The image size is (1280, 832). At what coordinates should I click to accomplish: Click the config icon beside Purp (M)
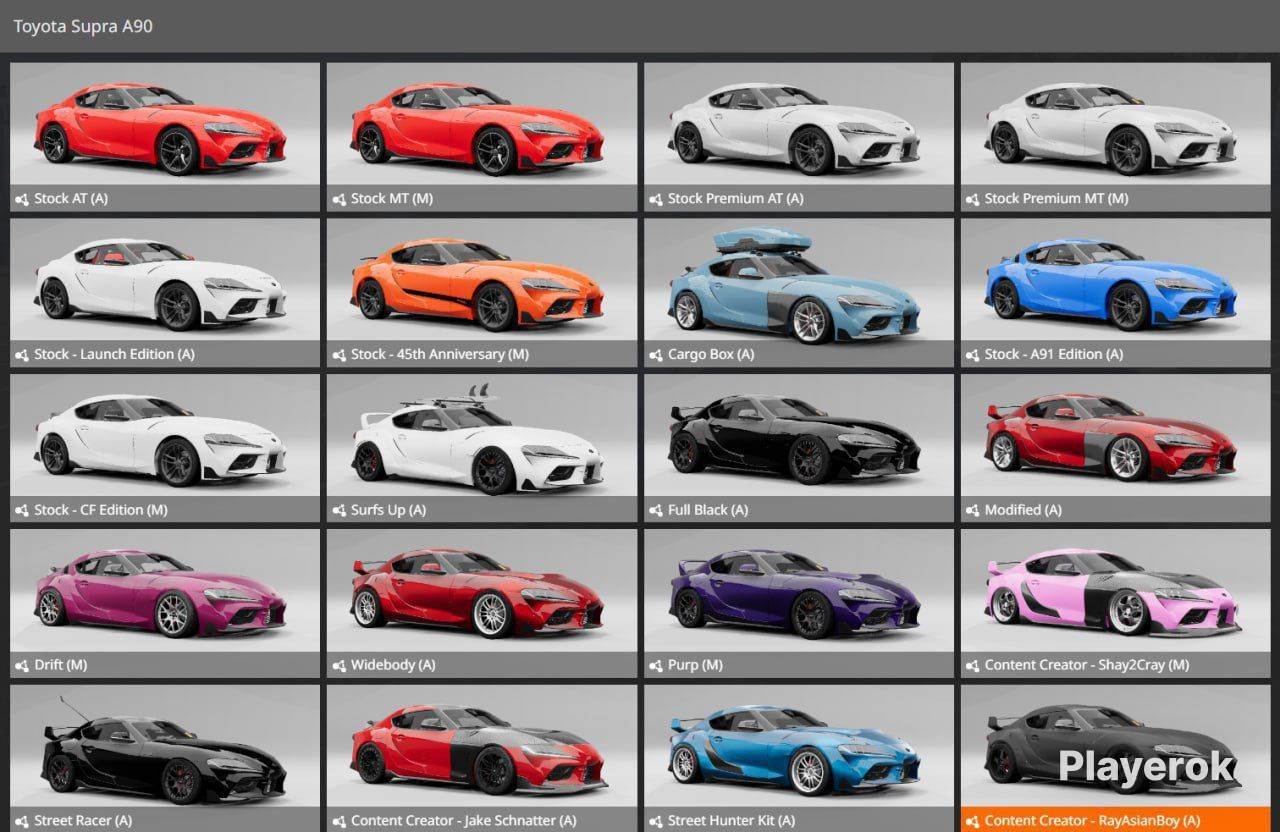point(655,665)
